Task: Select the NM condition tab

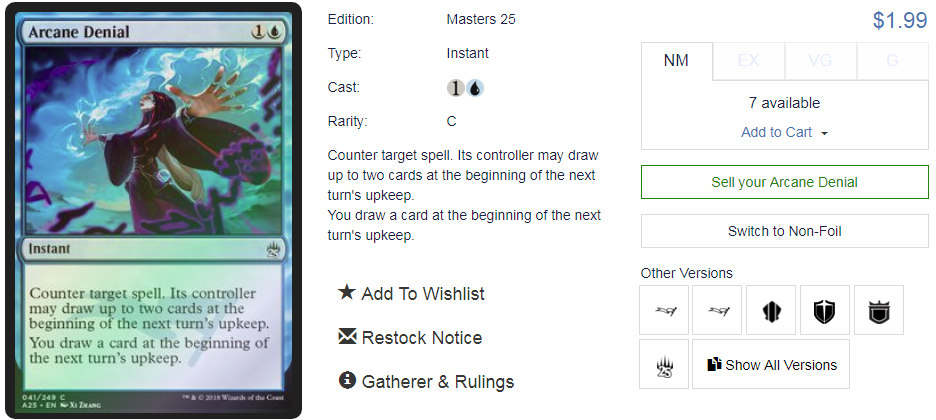Action: click(676, 61)
